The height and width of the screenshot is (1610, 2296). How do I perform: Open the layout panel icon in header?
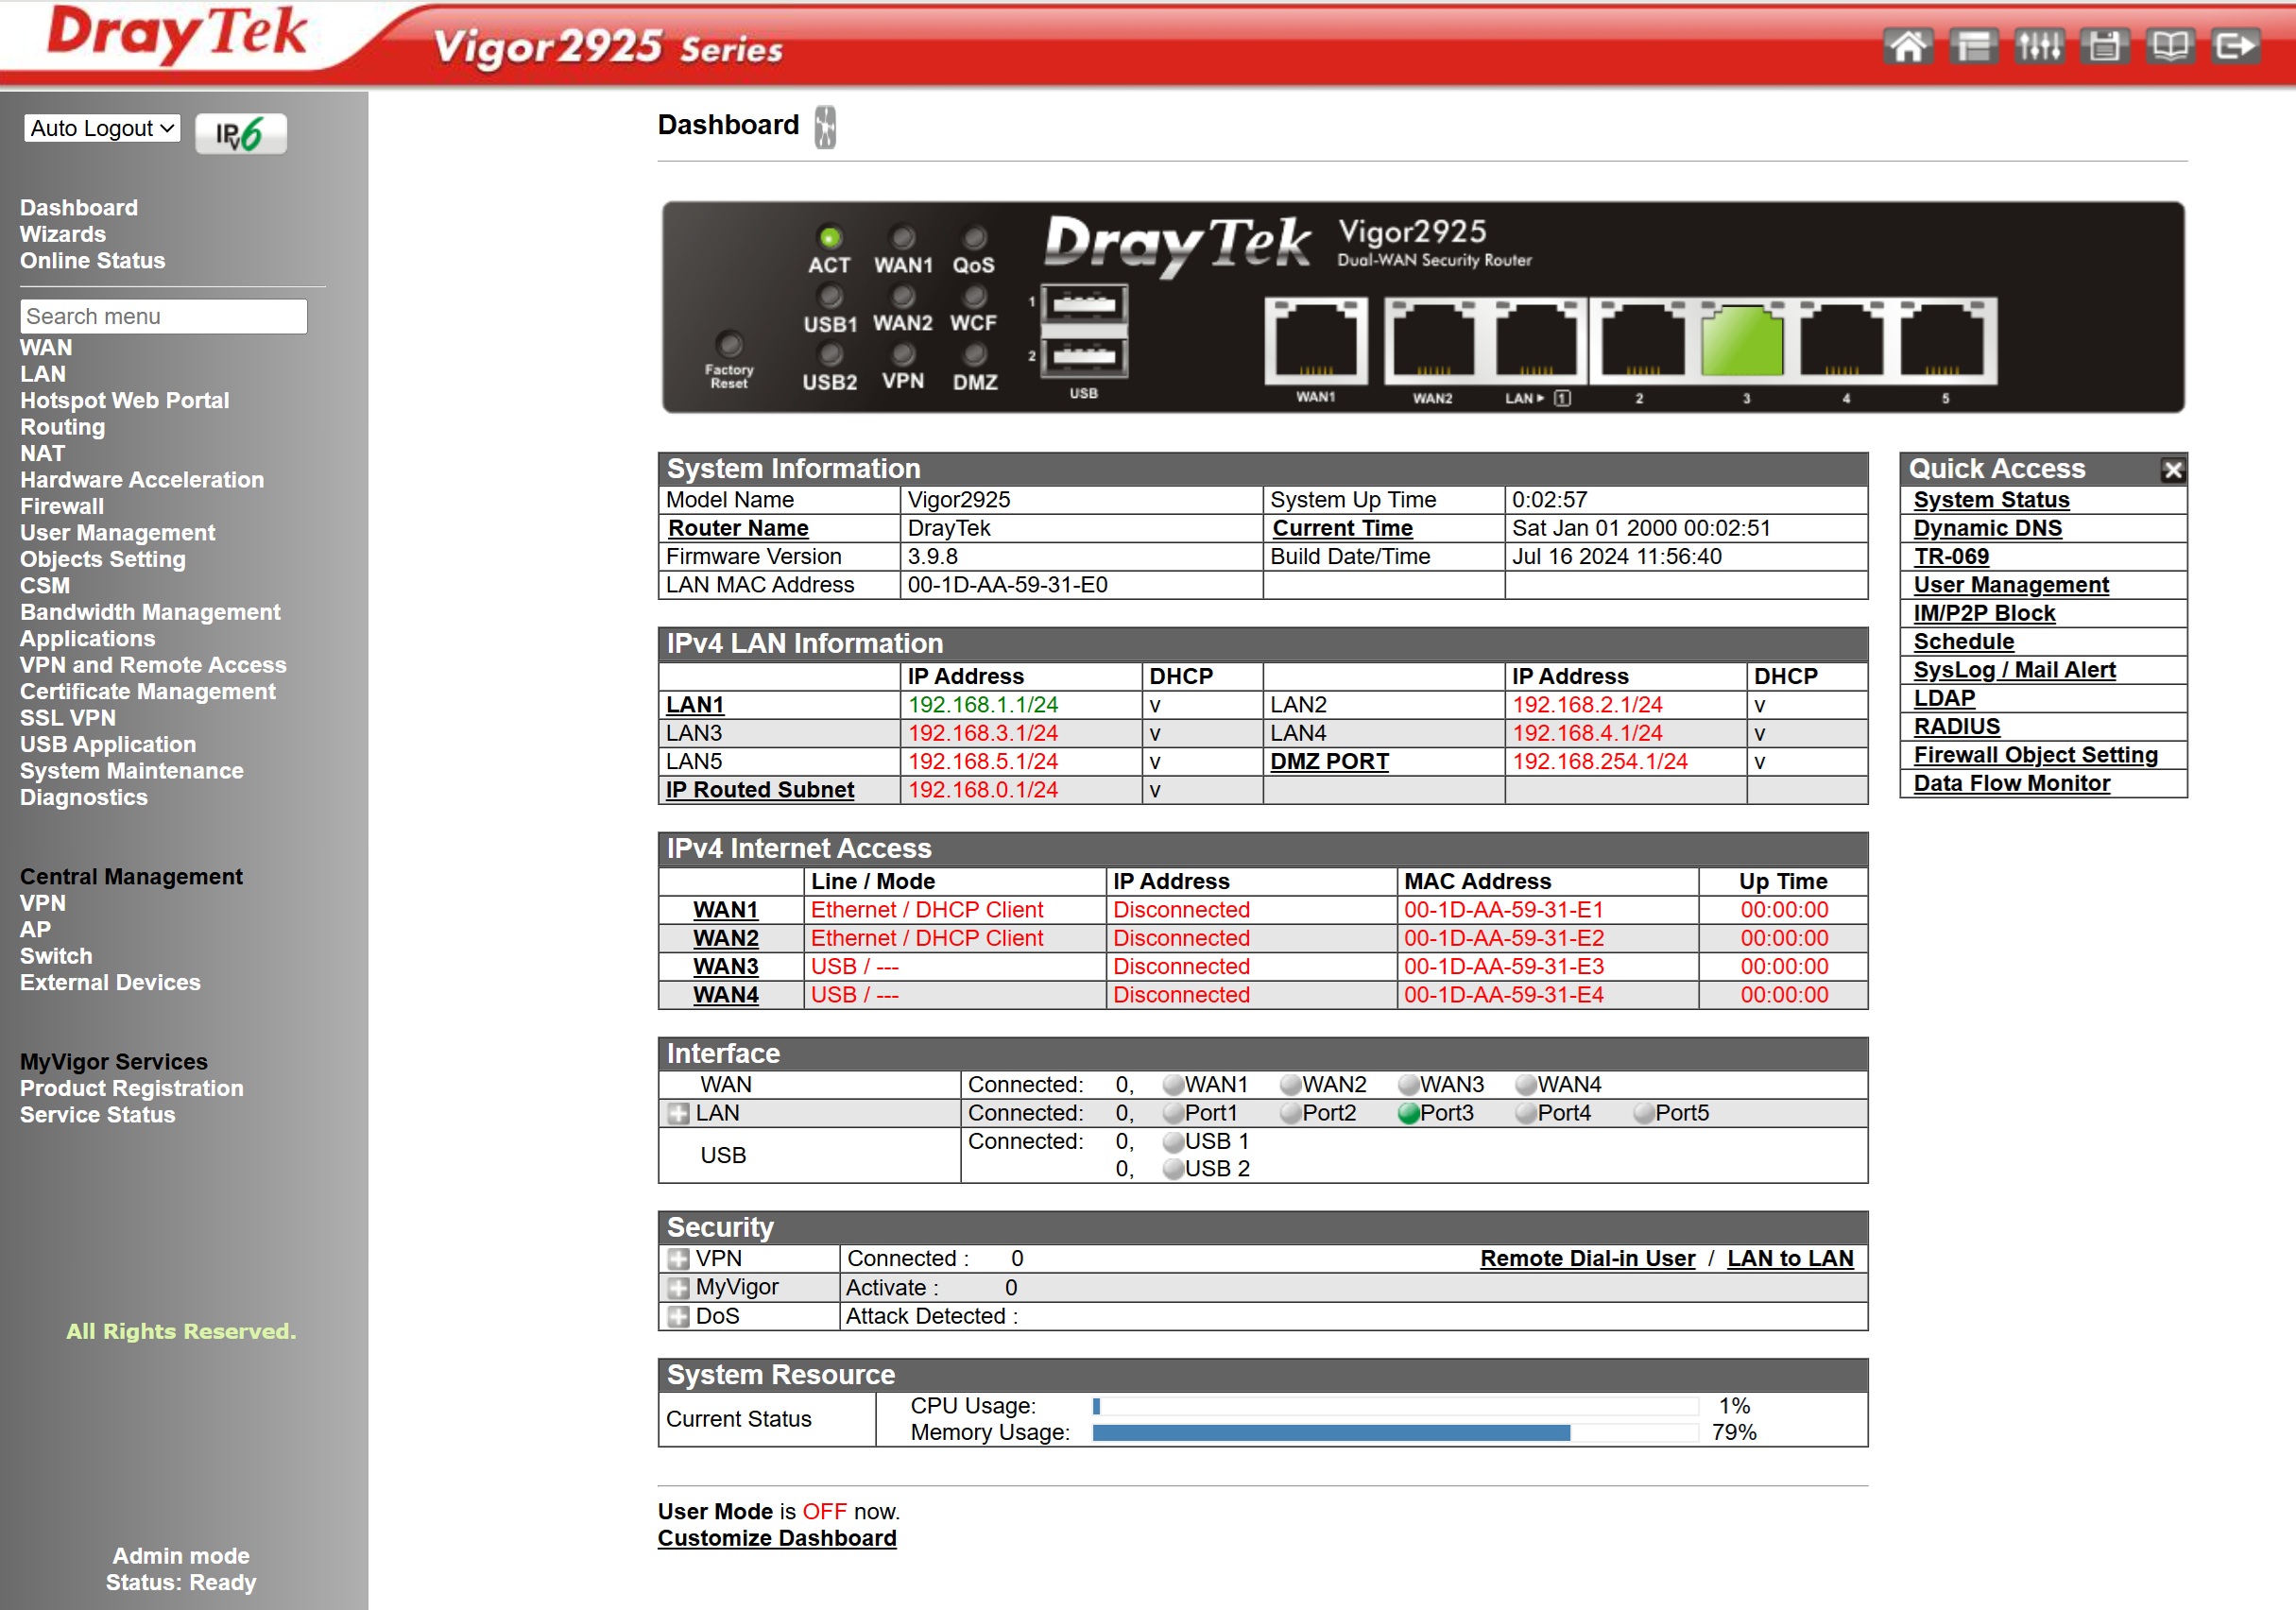coord(1973,46)
